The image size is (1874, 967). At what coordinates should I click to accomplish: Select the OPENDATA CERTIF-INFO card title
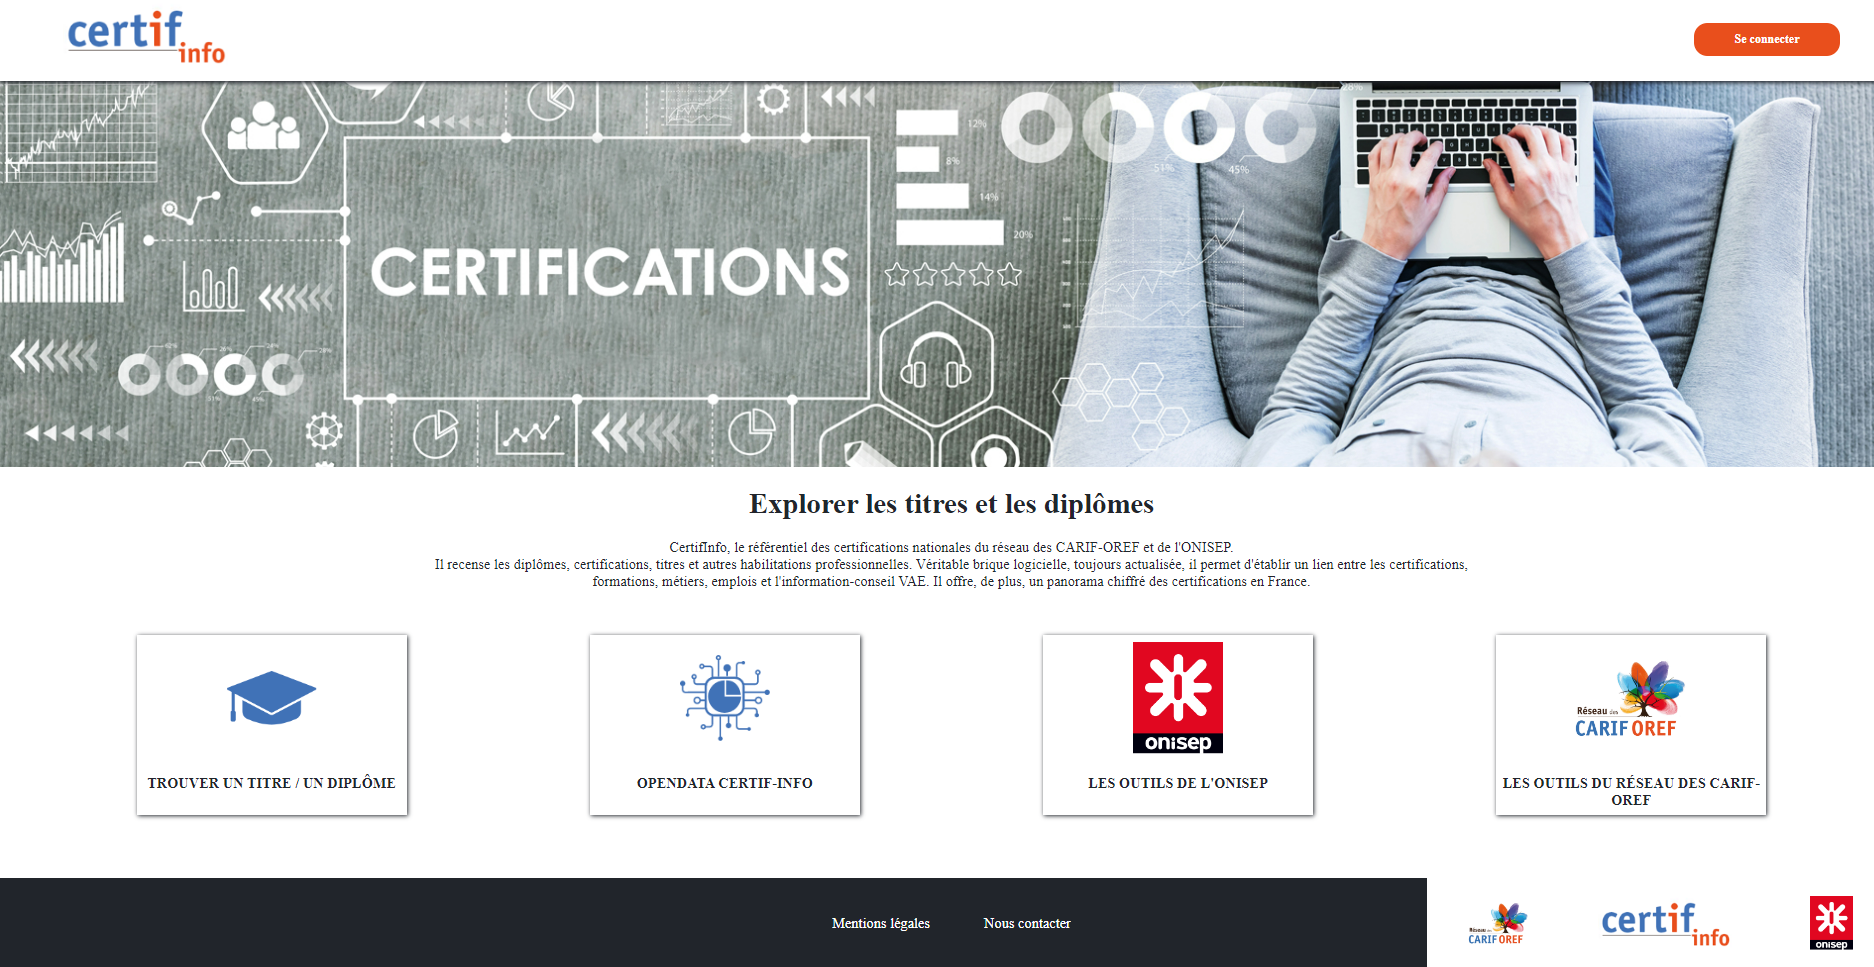click(x=724, y=783)
